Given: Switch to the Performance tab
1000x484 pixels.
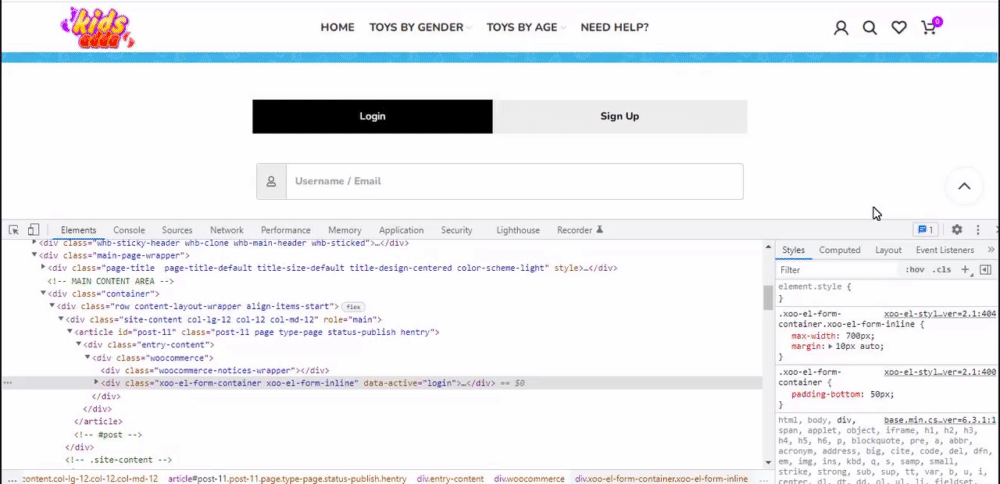Looking at the screenshot, I should (x=286, y=230).
